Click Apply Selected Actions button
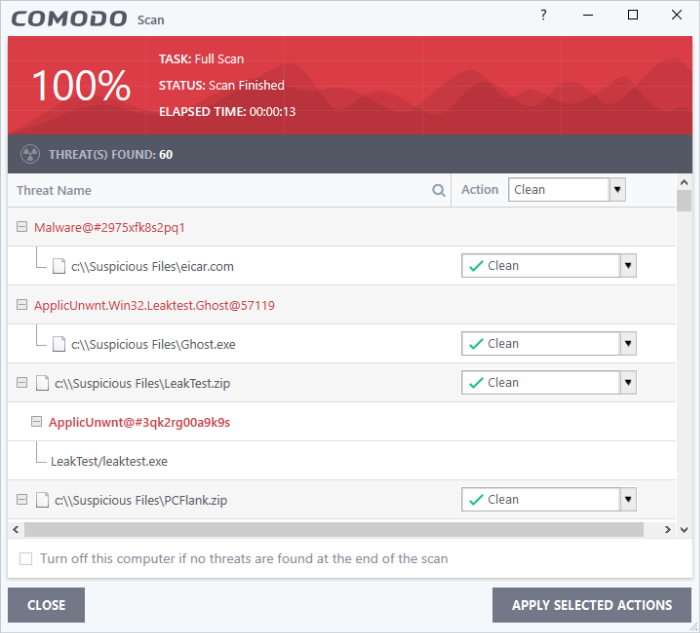Image resolution: width=700 pixels, height=633 pixels. [591, 605]
